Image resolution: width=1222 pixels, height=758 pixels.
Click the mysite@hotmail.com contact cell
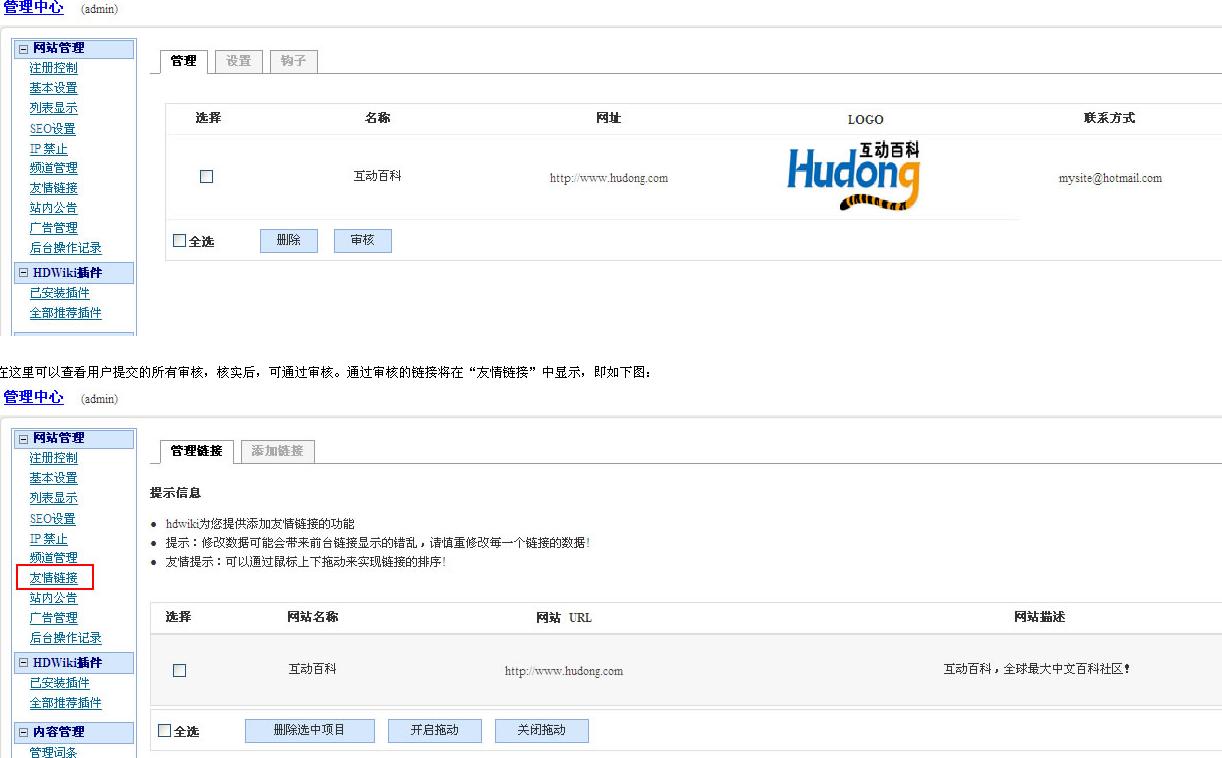[x=1110, y=178]
